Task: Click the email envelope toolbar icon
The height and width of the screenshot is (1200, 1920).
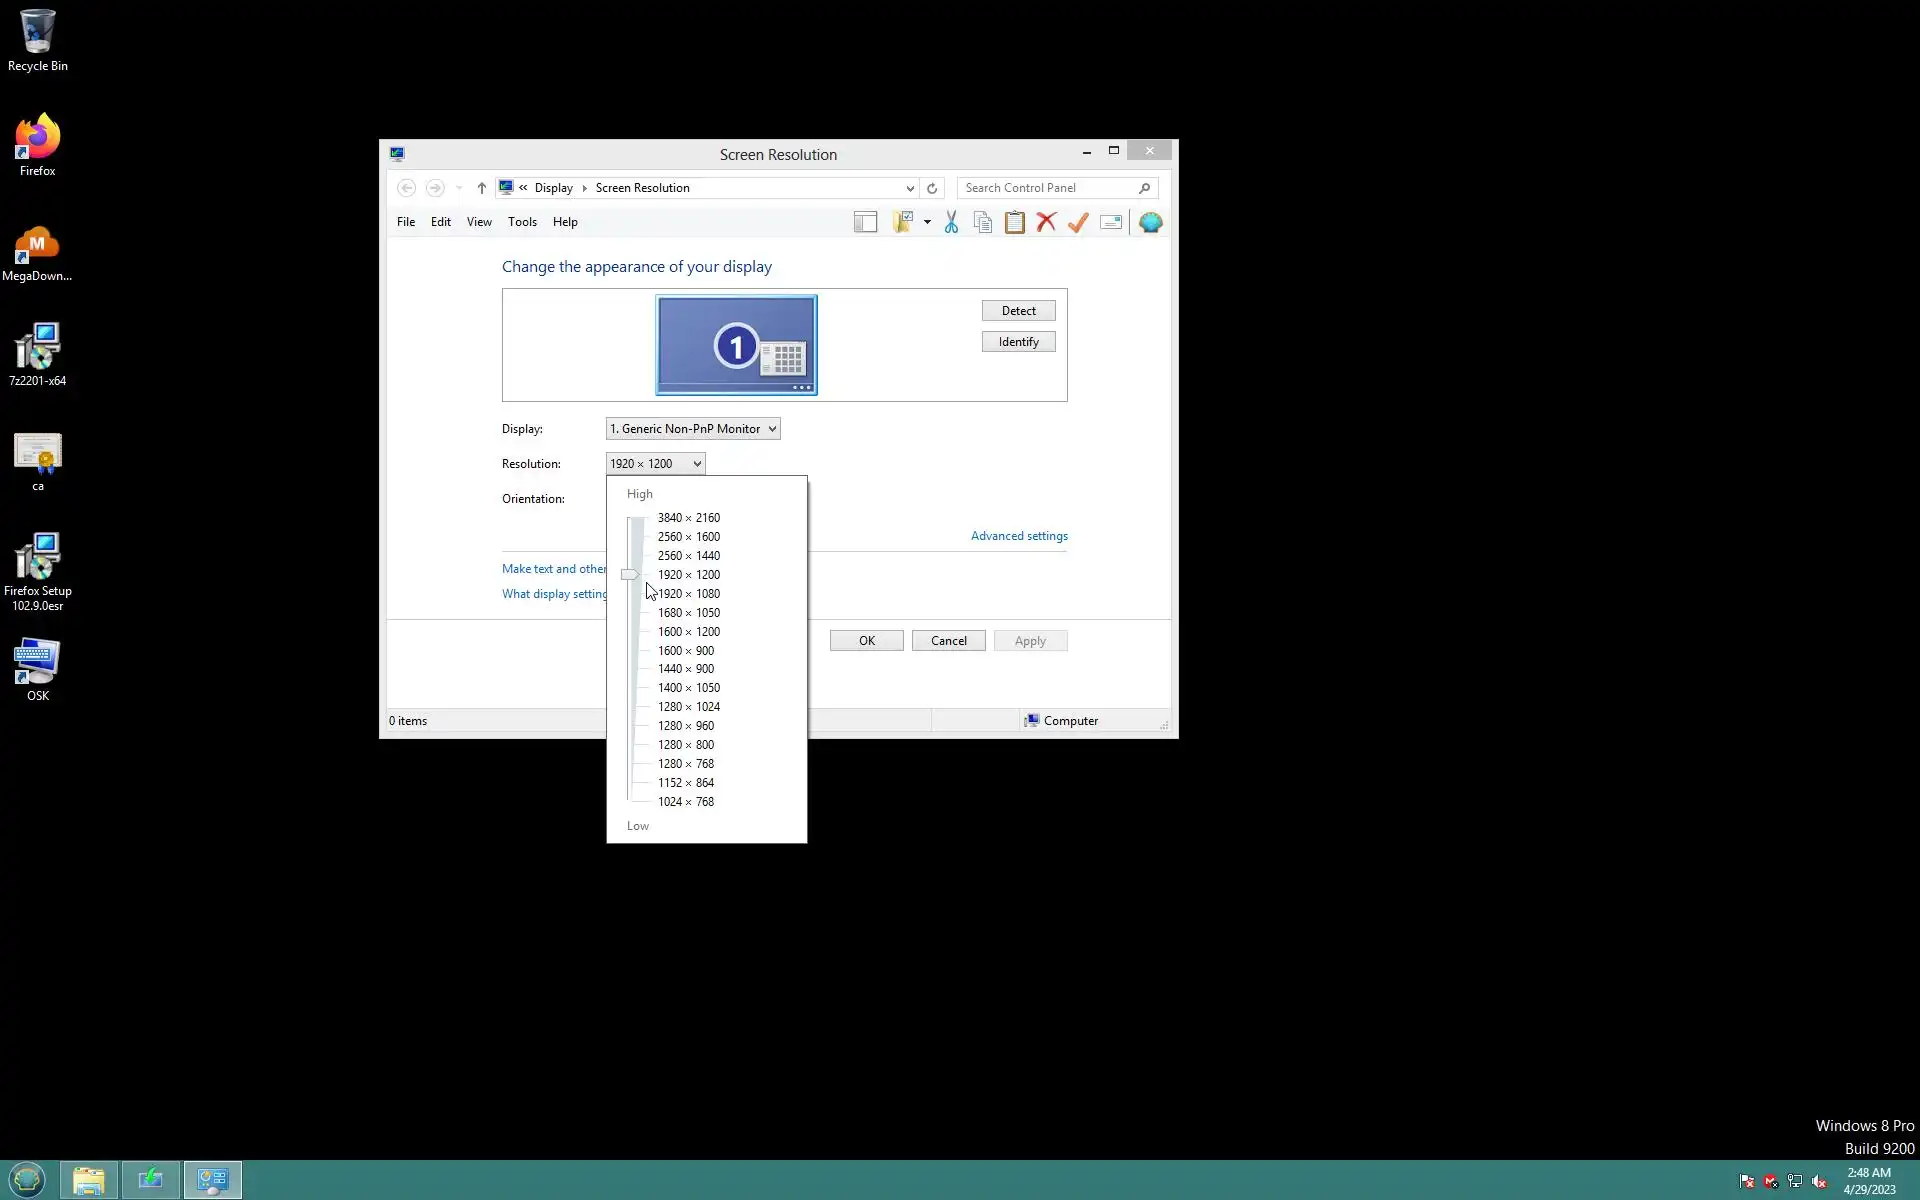Action: 1110,222
